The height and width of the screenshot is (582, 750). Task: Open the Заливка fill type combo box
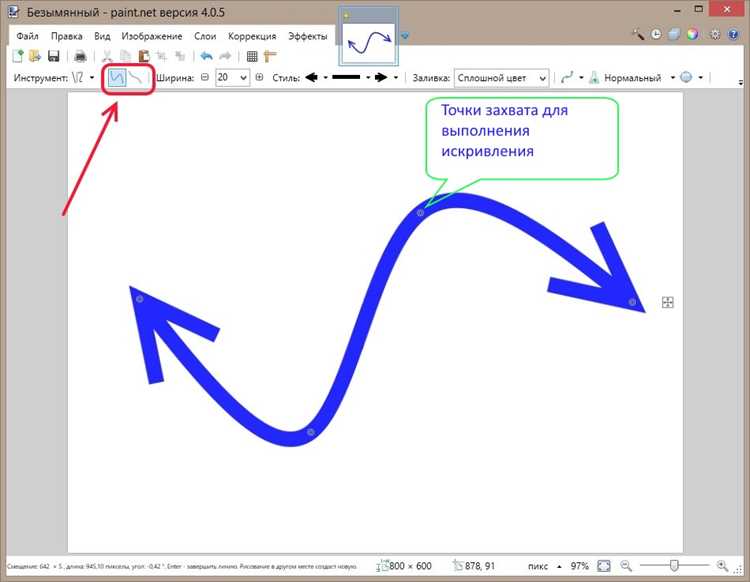click(501, 77)
